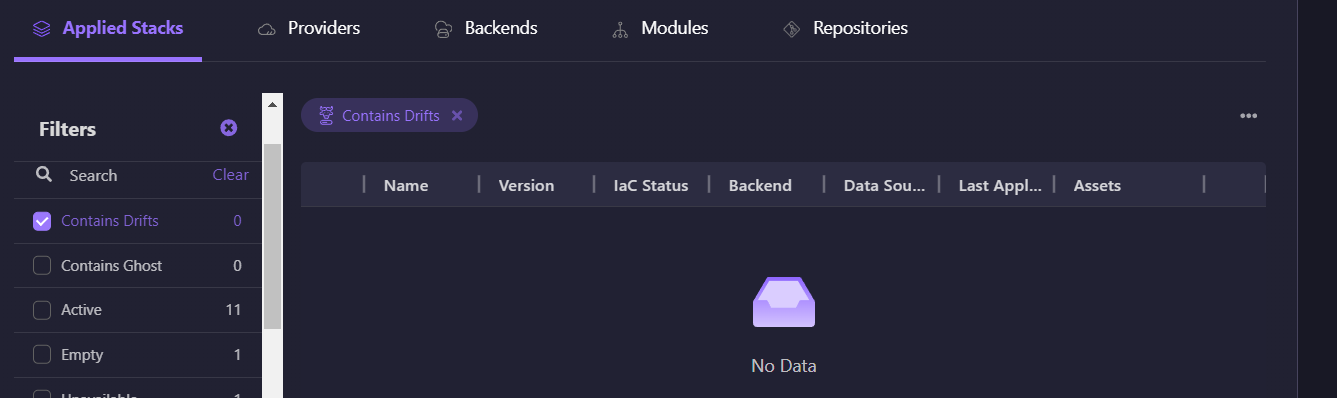
Task: Click the Backends bucket icon
Action: [x=443, y=30]
